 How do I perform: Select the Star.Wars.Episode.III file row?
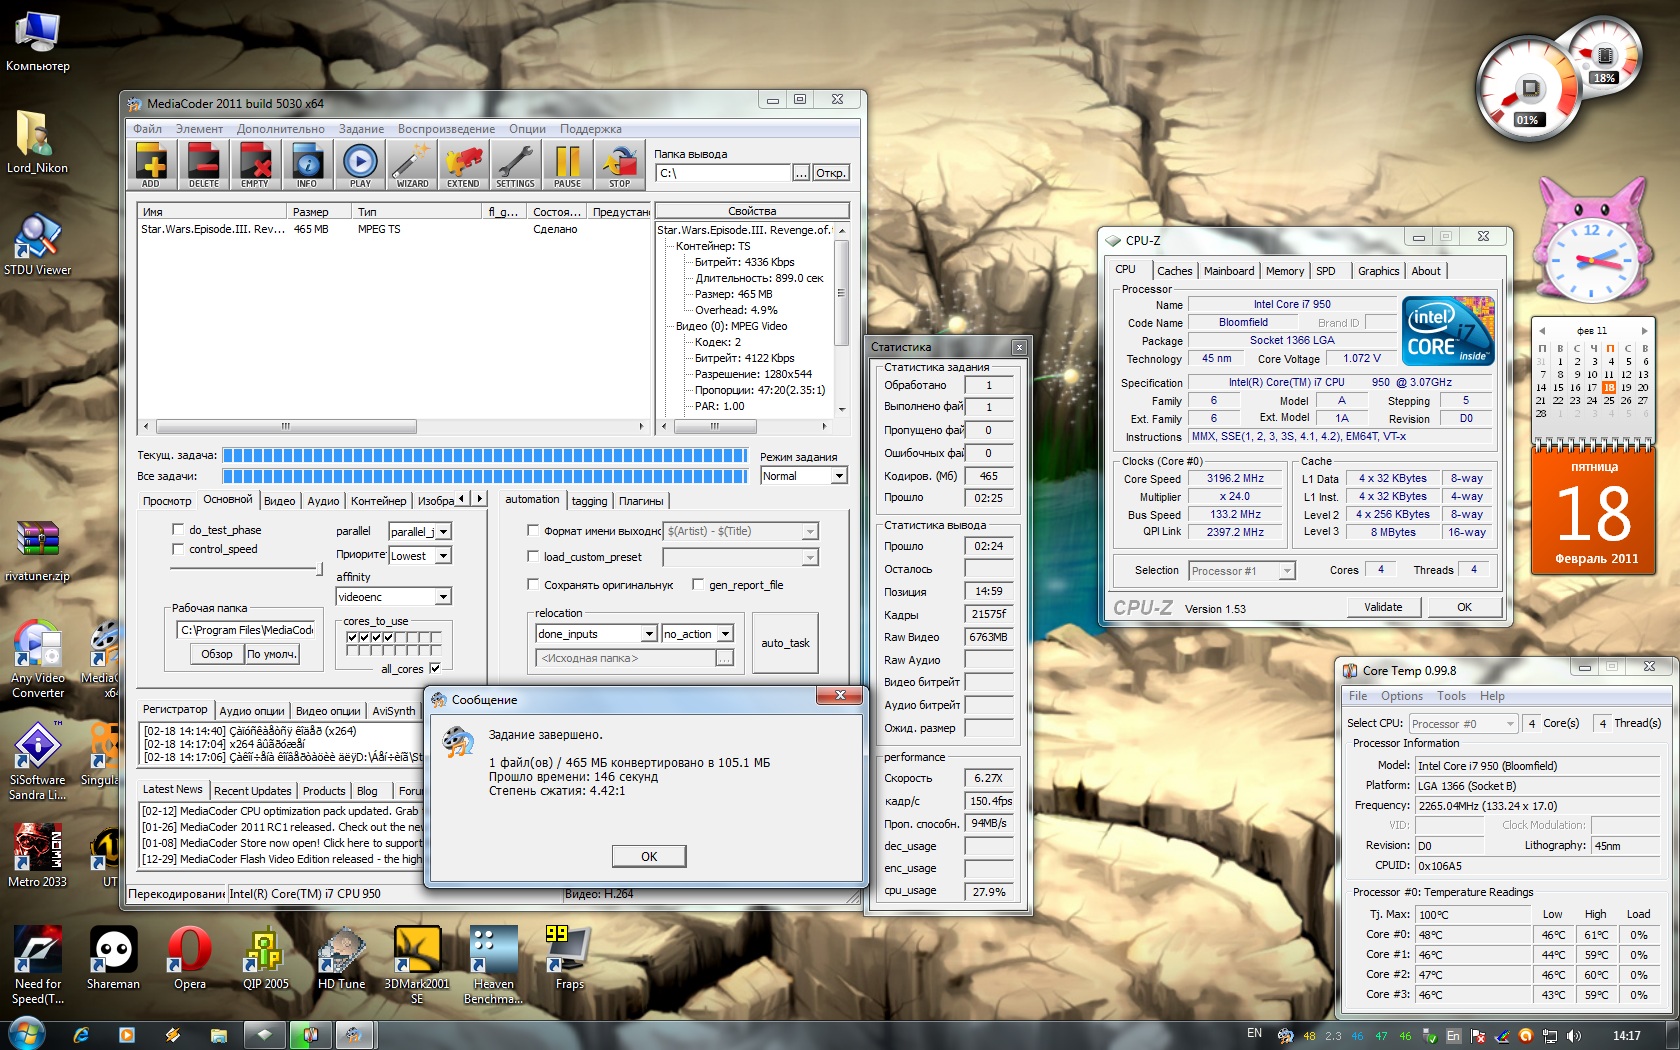(393, 229)
